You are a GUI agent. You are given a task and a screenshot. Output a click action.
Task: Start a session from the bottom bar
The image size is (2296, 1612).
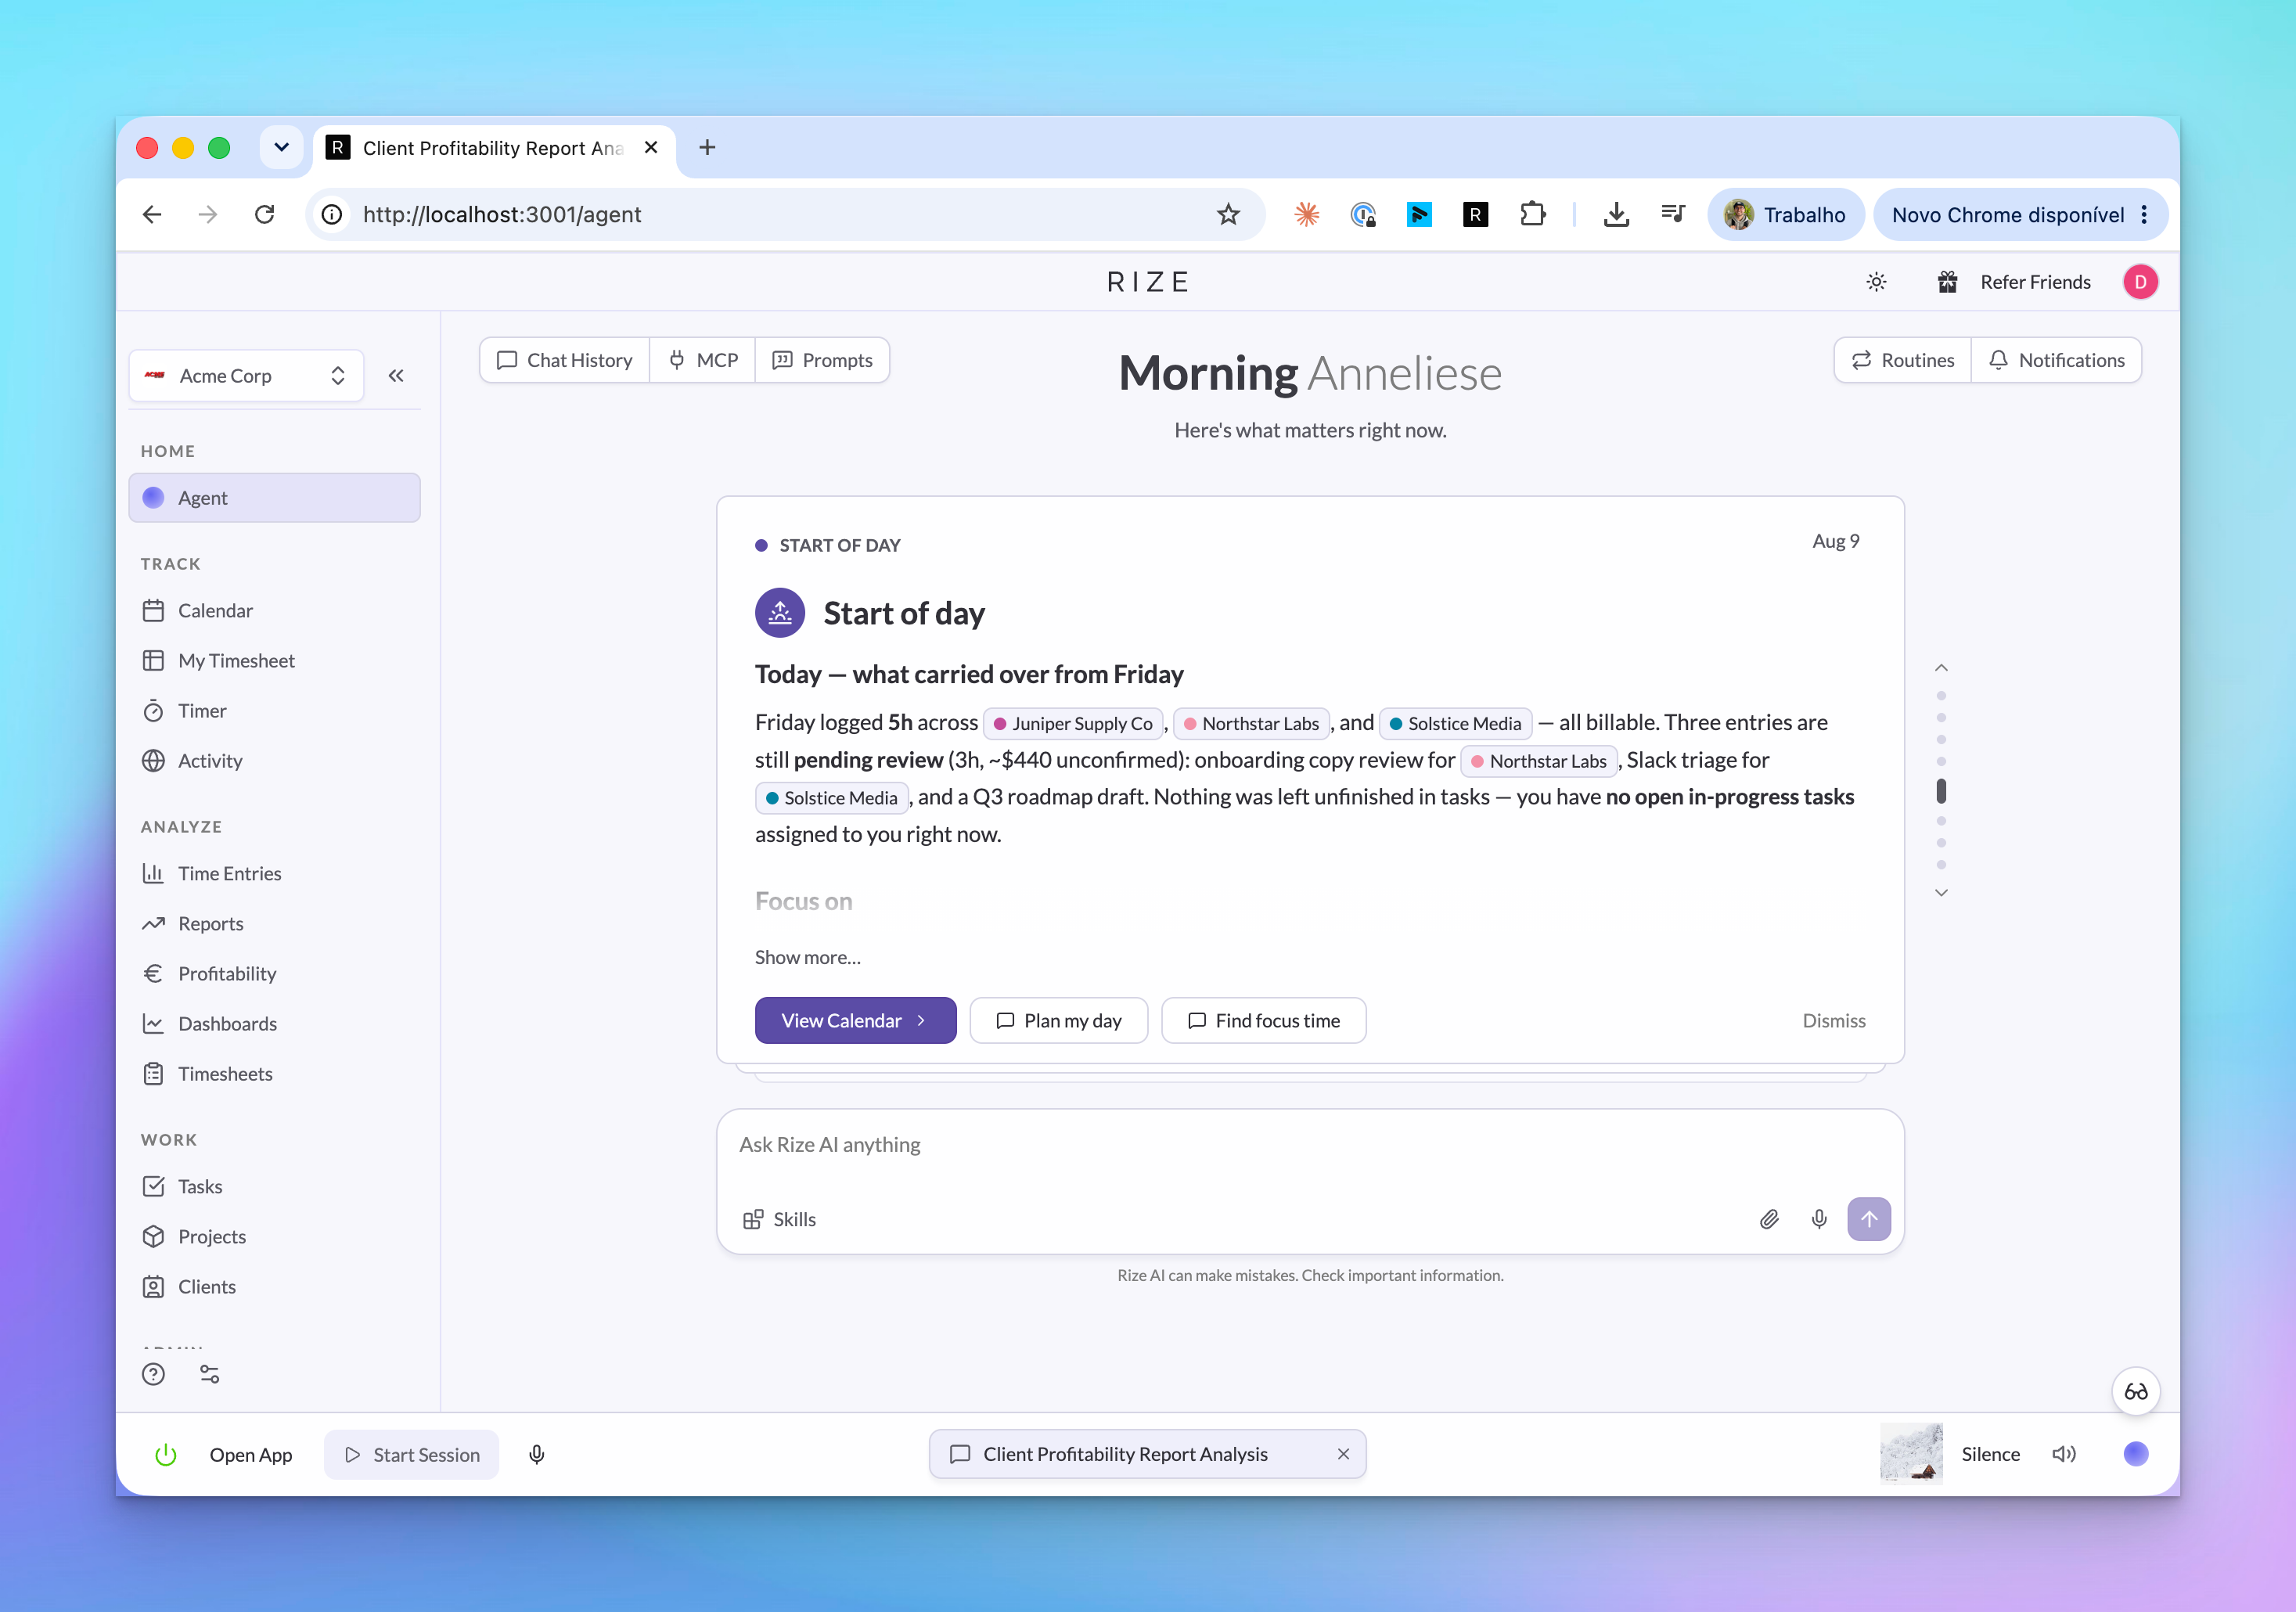(x=411, y=1454)
